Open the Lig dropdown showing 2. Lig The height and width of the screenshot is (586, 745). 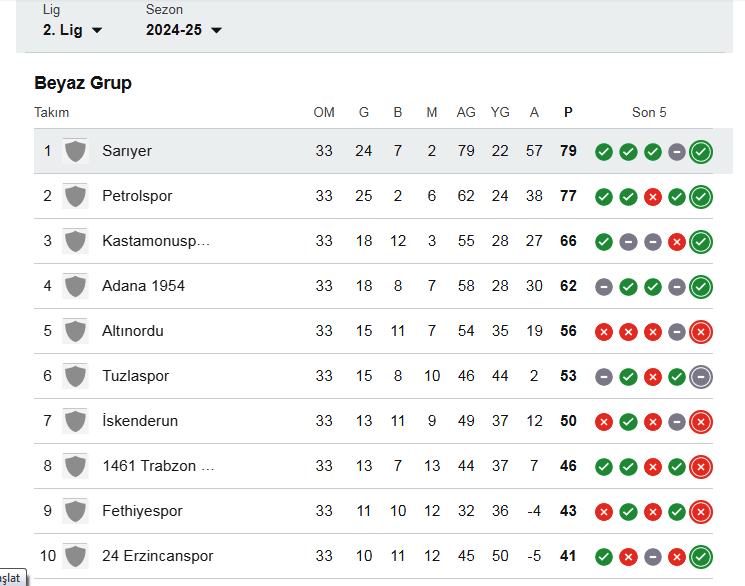point(72,30)
